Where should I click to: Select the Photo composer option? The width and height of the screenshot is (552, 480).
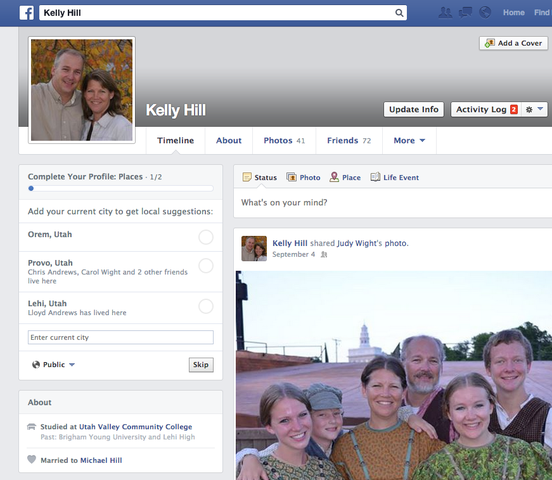303,177
